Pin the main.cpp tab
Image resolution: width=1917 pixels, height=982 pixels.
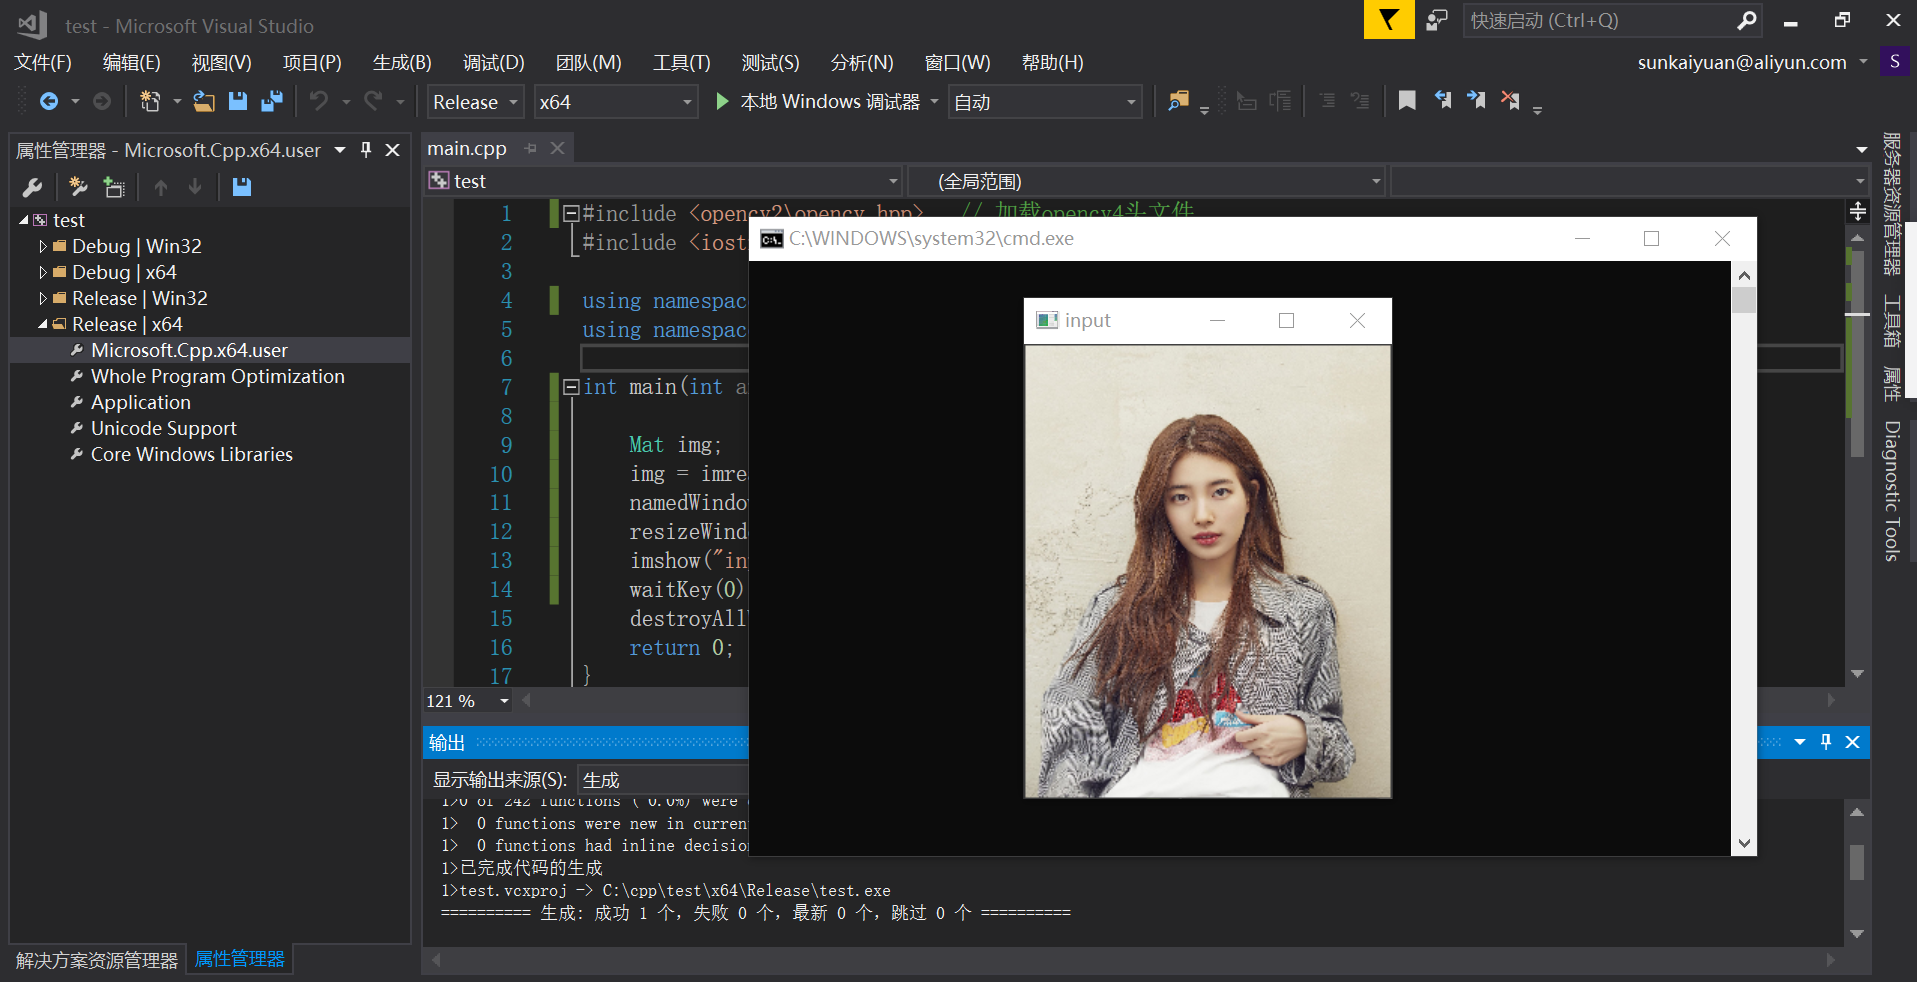coord(531,149)
